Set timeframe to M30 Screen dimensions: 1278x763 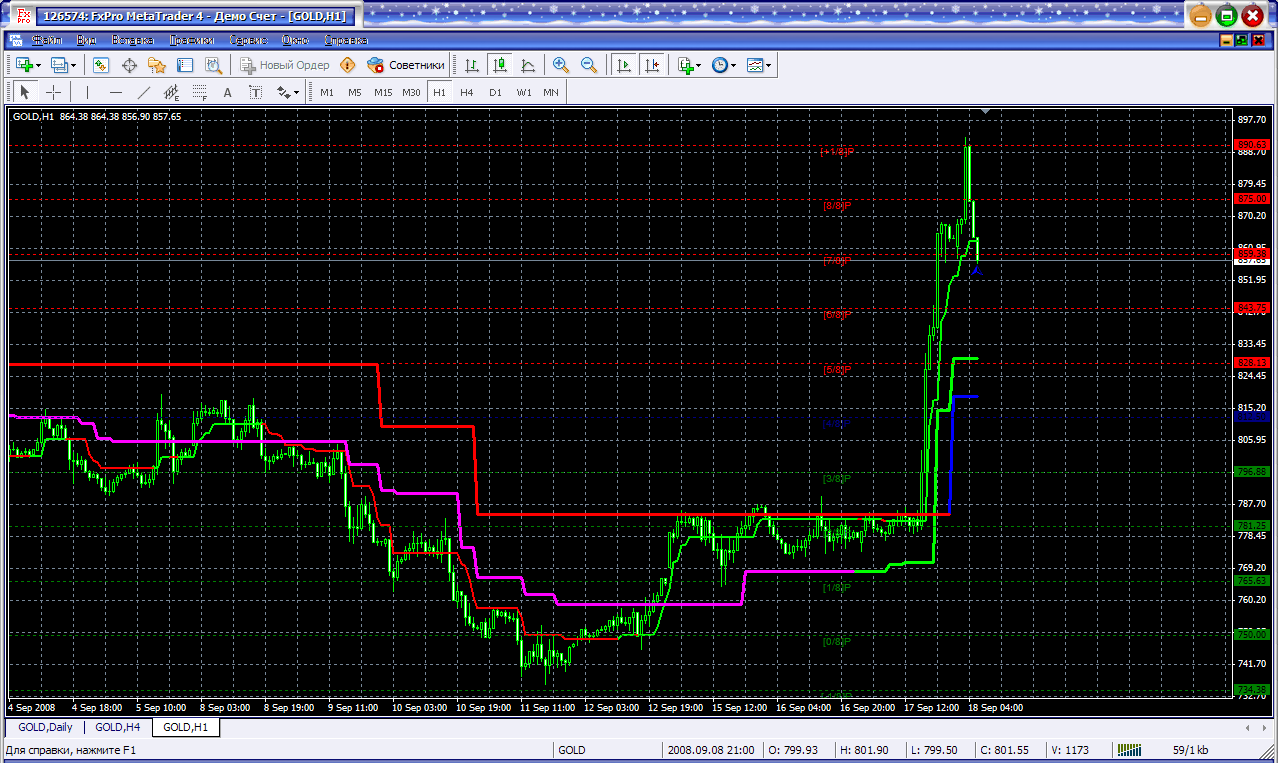tap(411, 92)
